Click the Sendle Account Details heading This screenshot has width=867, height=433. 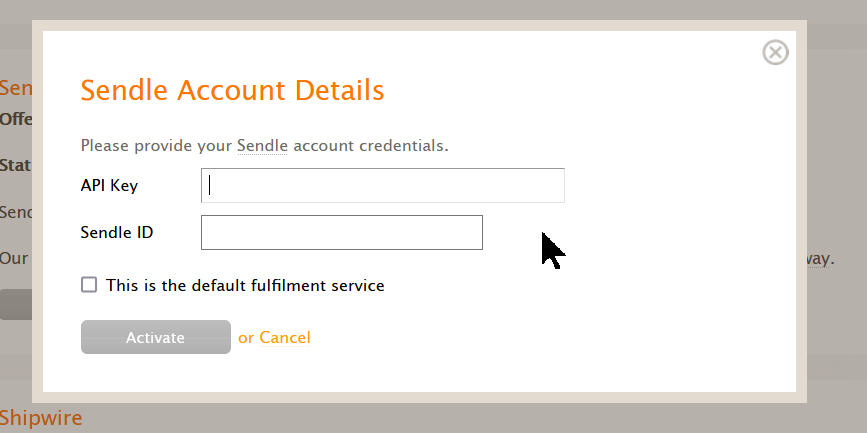click(x=232, y=90)
